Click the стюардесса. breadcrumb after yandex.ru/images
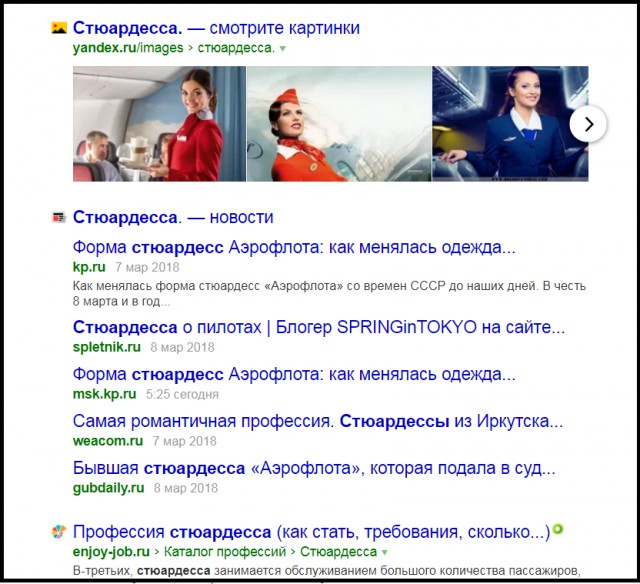Image resolution: width=640 pixels, height=584 pixels. point(236,48)
